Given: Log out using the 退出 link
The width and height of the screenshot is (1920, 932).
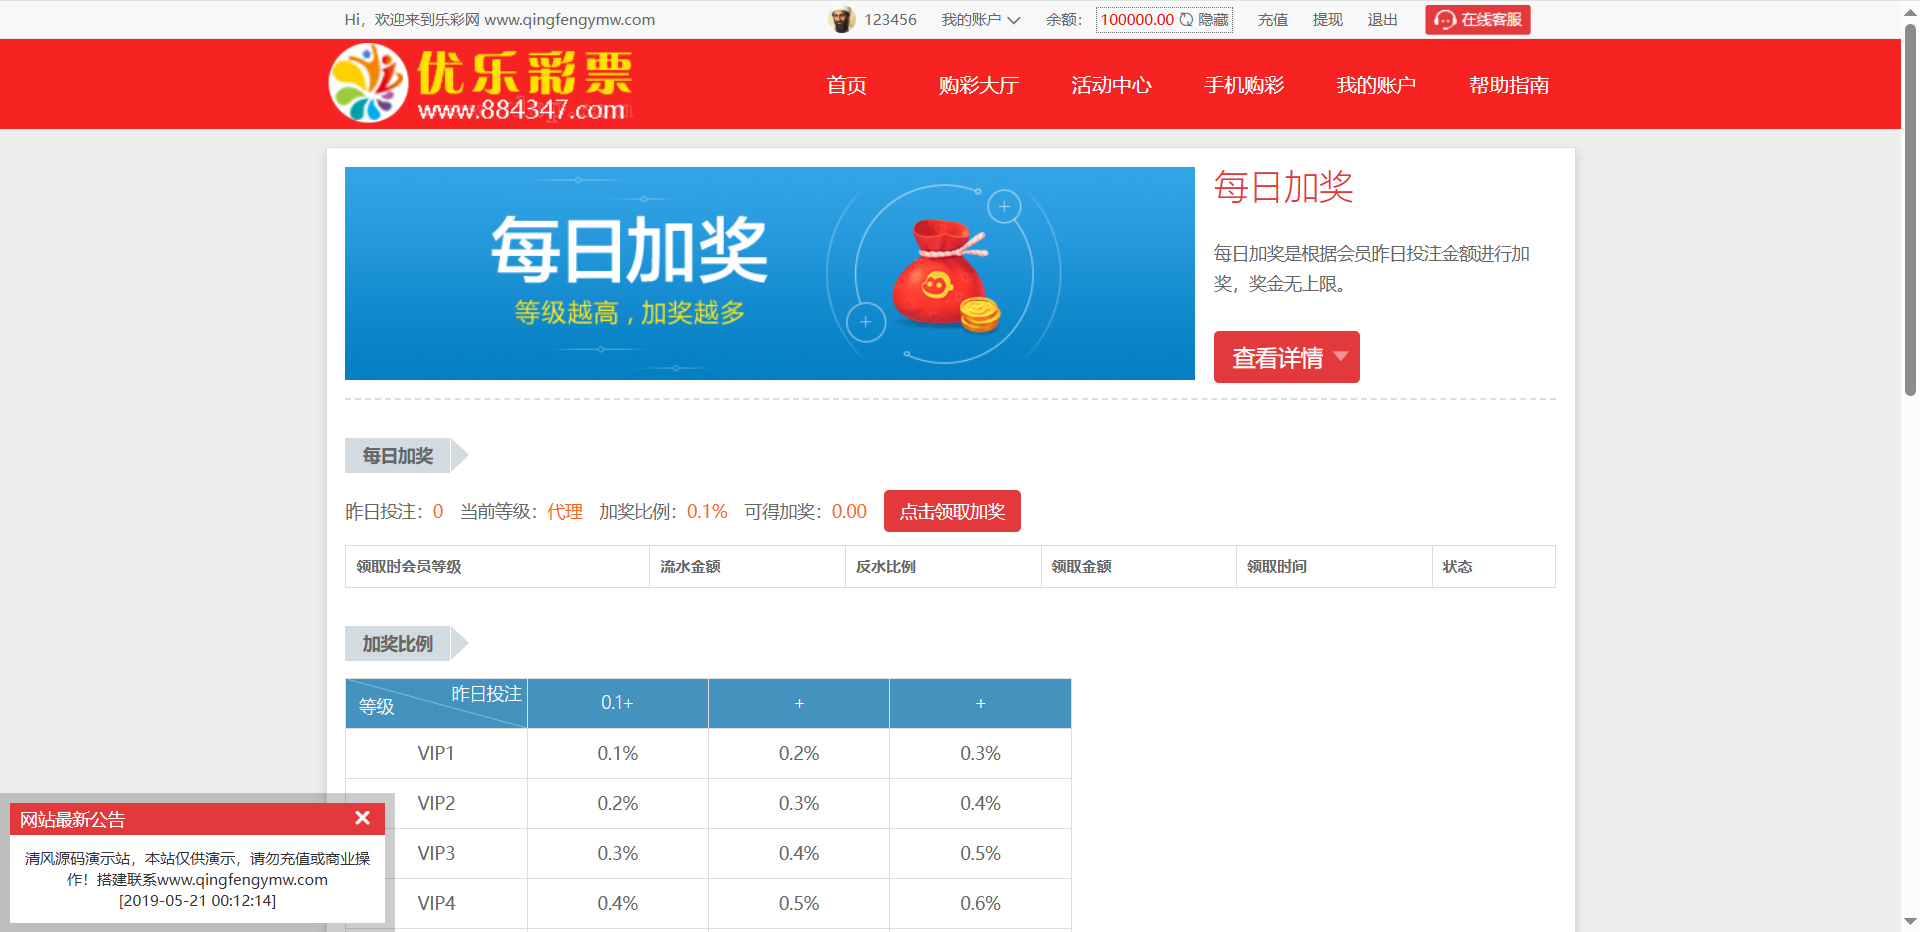Looking at the screenshot, I should click(x=1382, y=20).
